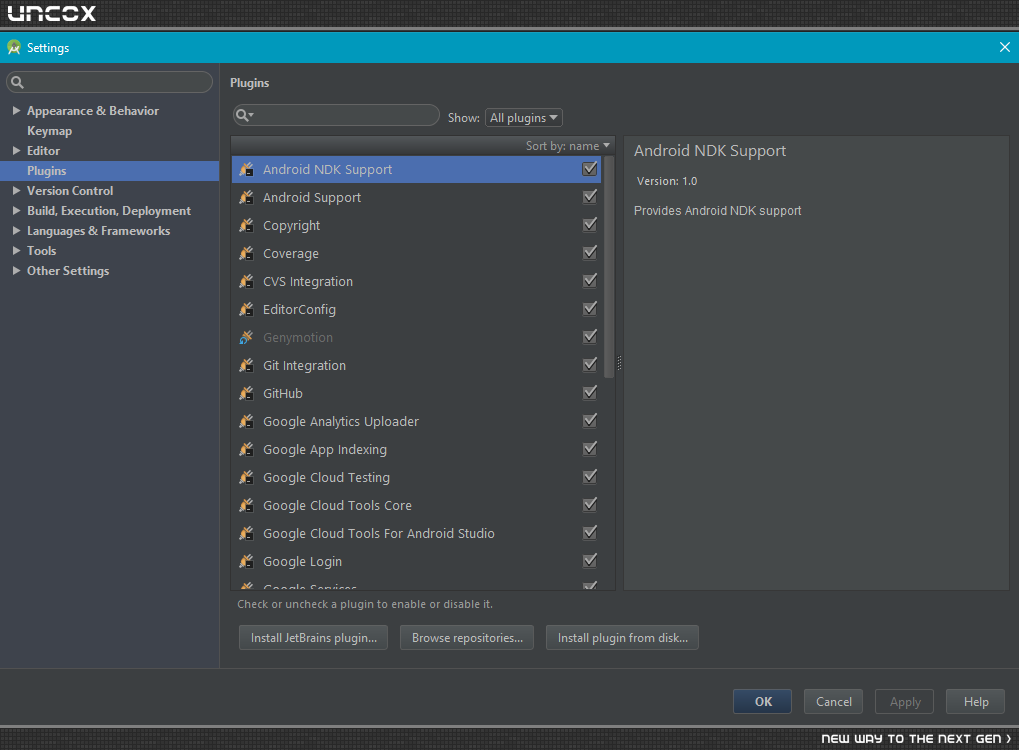Click the Cancel button
This screenshot has height=750, width=1019.
pos(833,701)
